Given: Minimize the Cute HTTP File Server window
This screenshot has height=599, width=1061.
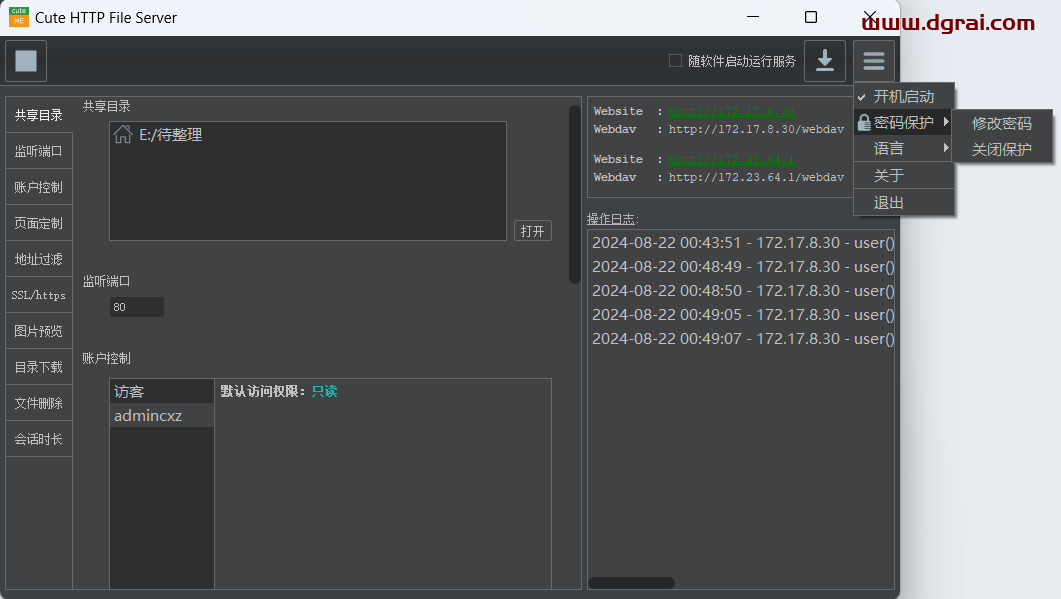Looking at the screenshot, I should tap(753, 17).
